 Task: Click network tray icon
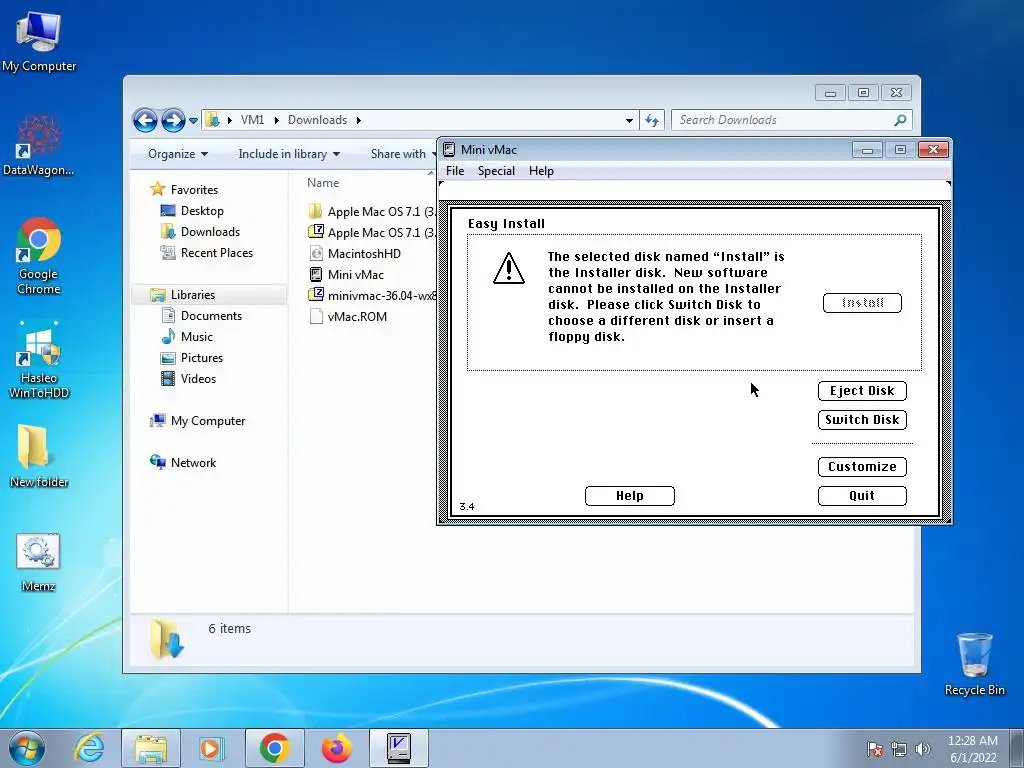point(899,749)
